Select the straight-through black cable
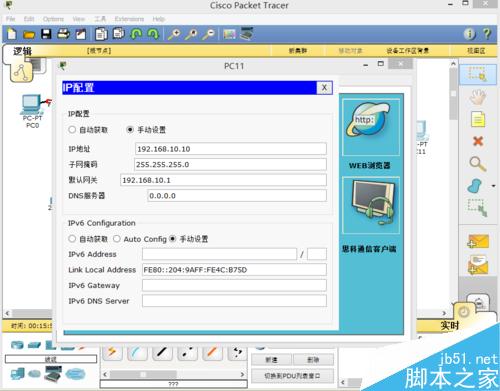500x391 pixels. (x=162, y=353)
